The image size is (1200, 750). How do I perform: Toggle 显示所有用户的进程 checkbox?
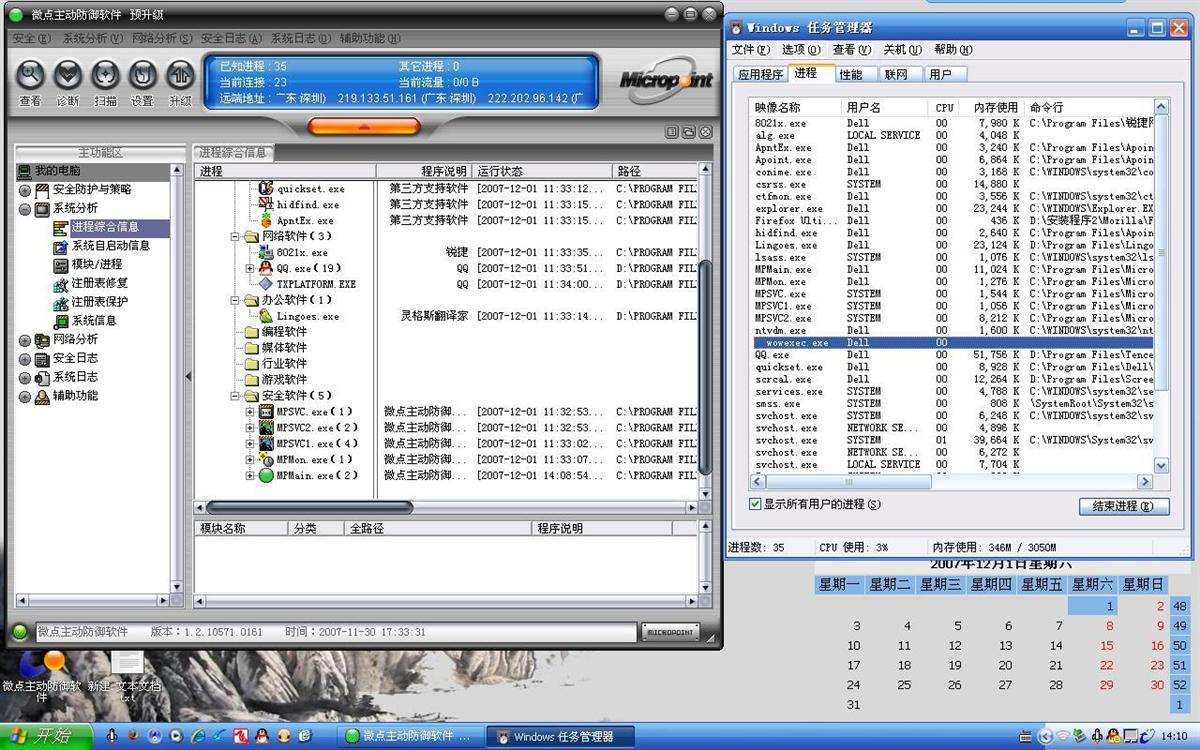[755, 505]
